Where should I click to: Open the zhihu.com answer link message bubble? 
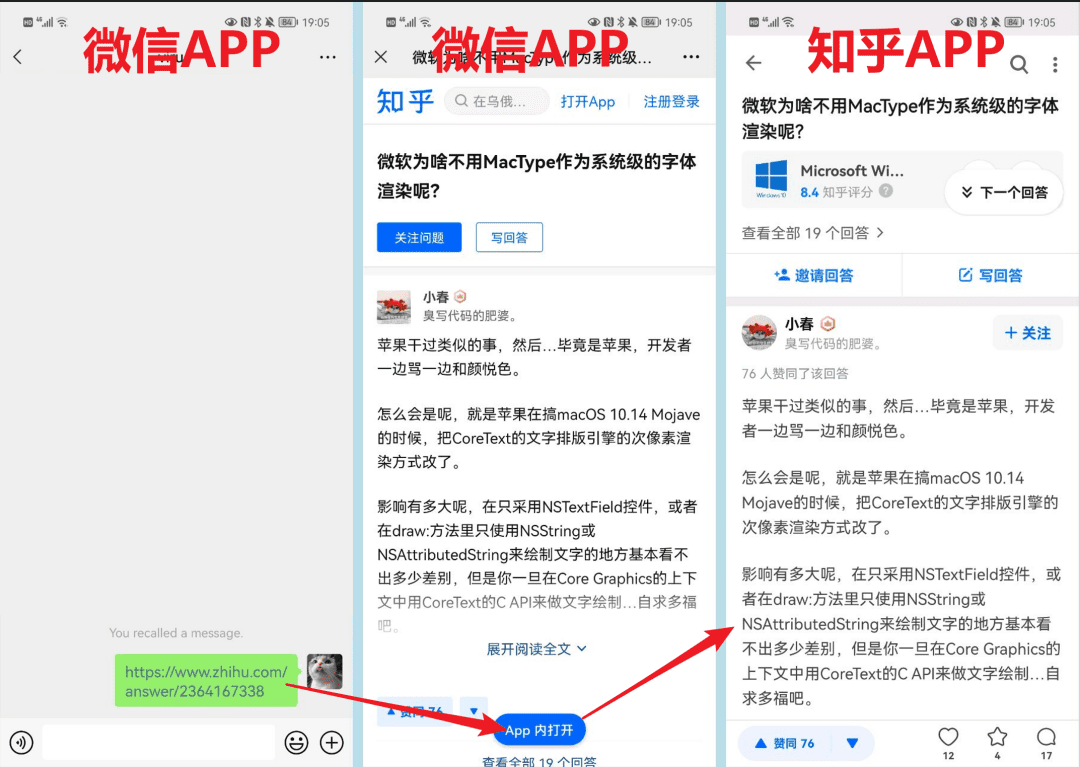point(206,681)
